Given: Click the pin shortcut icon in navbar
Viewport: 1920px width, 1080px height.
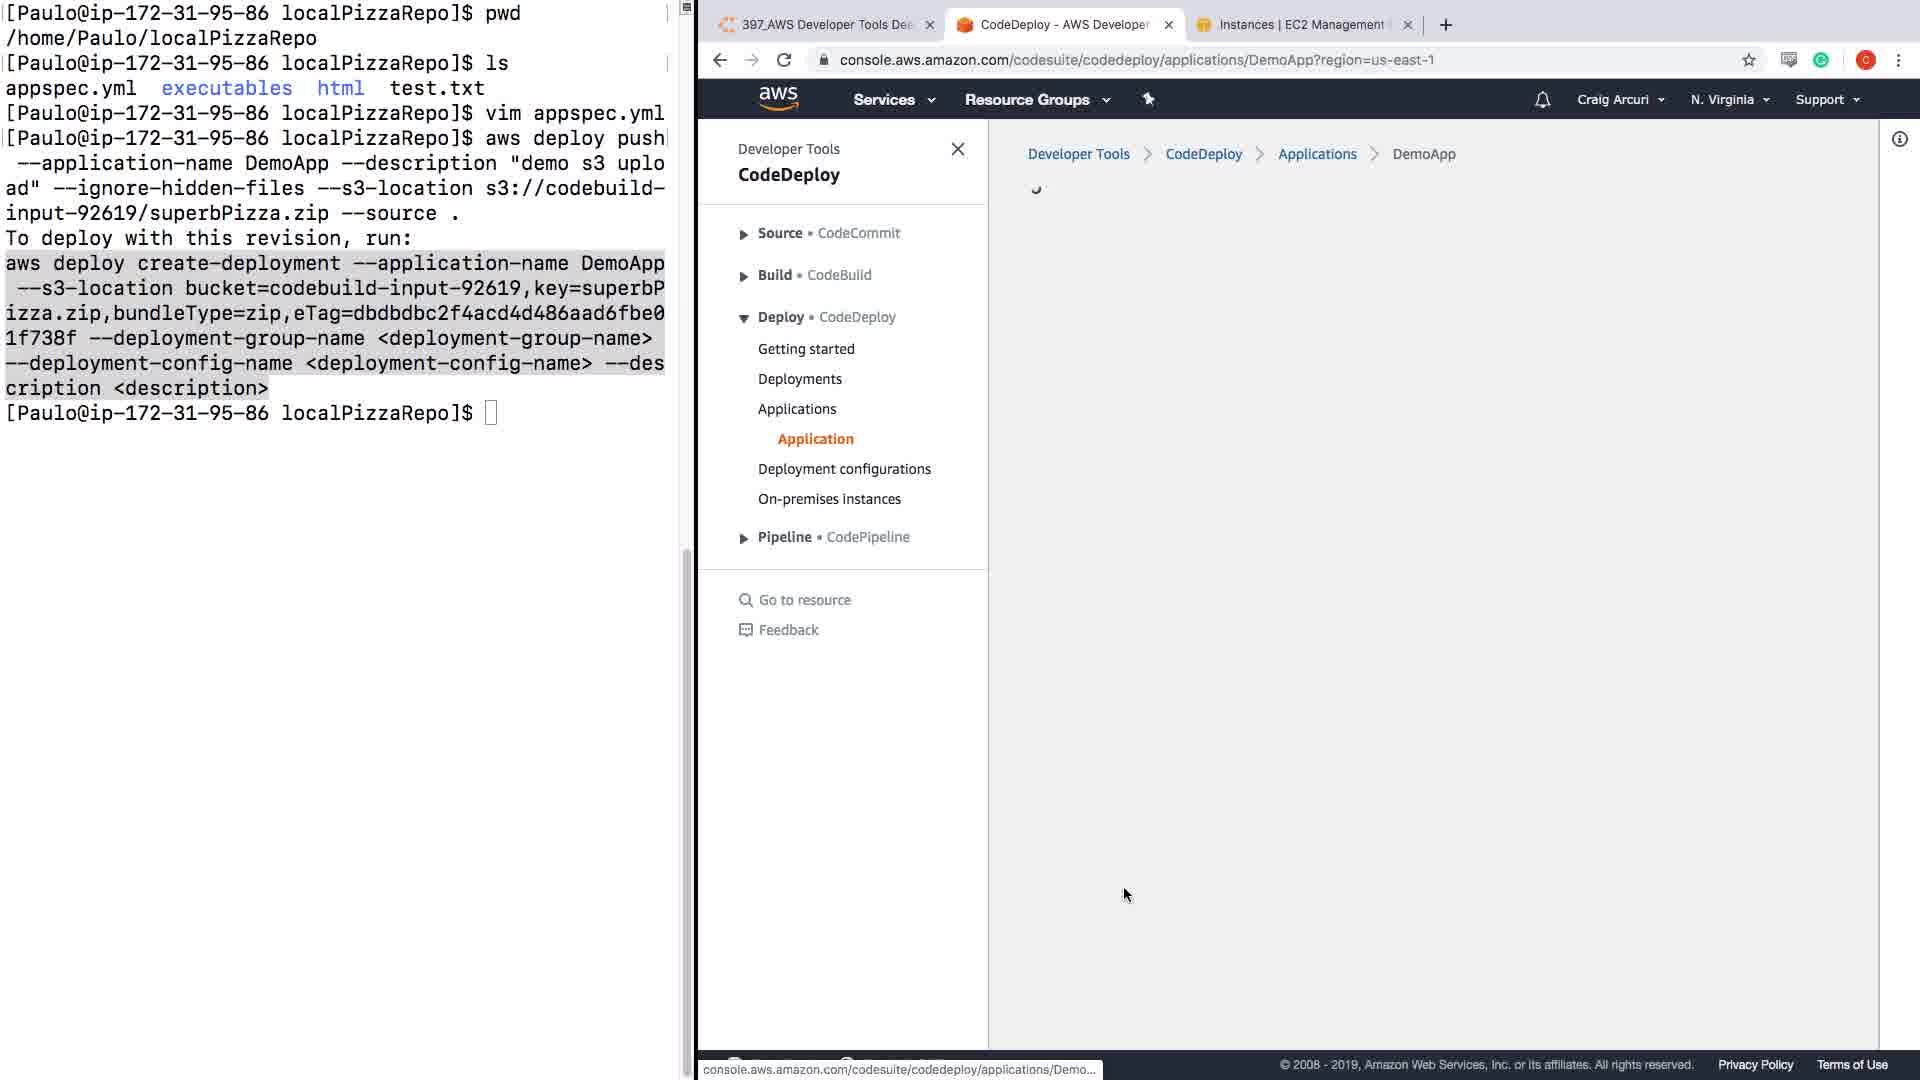Looking at the screenshot, I should tap(1148, 99).
